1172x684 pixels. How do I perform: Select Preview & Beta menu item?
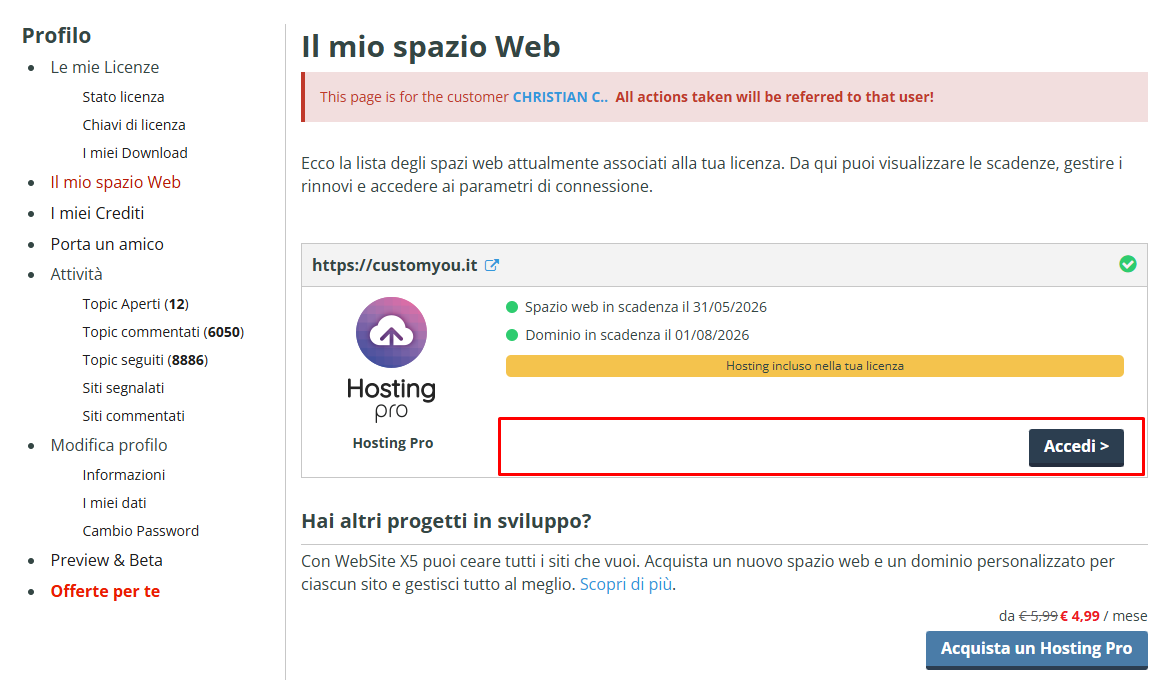[x=106, y=560]
